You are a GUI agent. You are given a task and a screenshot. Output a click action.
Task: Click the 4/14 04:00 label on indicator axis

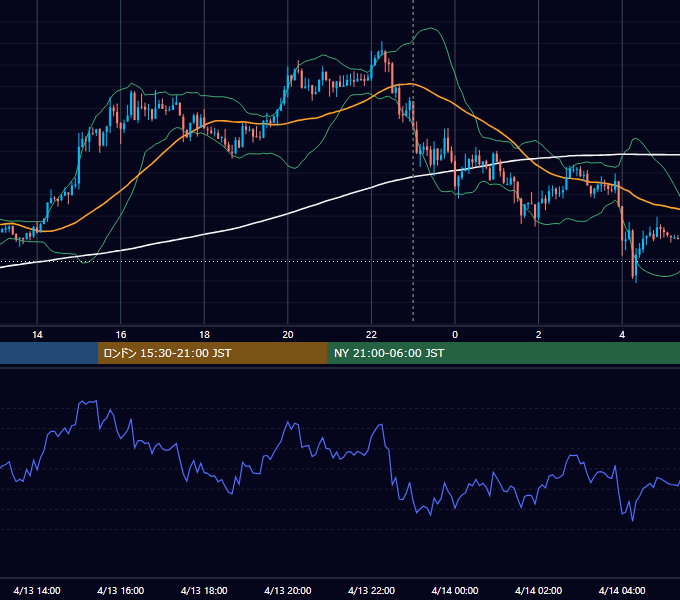coord(622,590)
